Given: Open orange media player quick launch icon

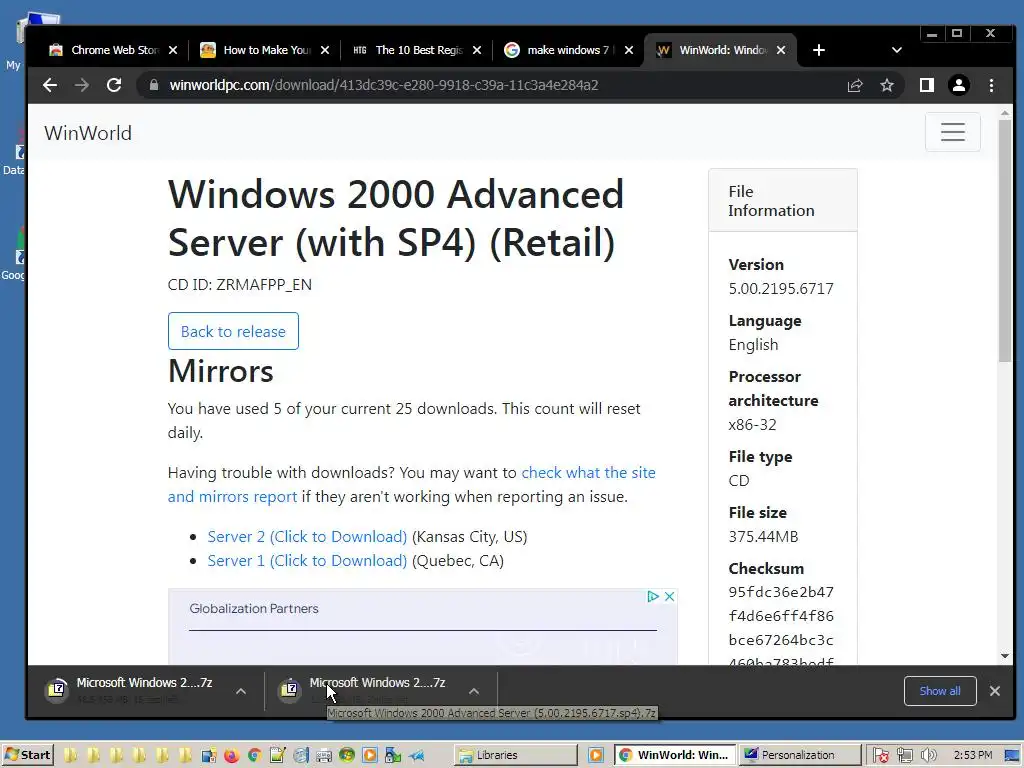Looking at the screenshot, I should click(x=370, y=756).
